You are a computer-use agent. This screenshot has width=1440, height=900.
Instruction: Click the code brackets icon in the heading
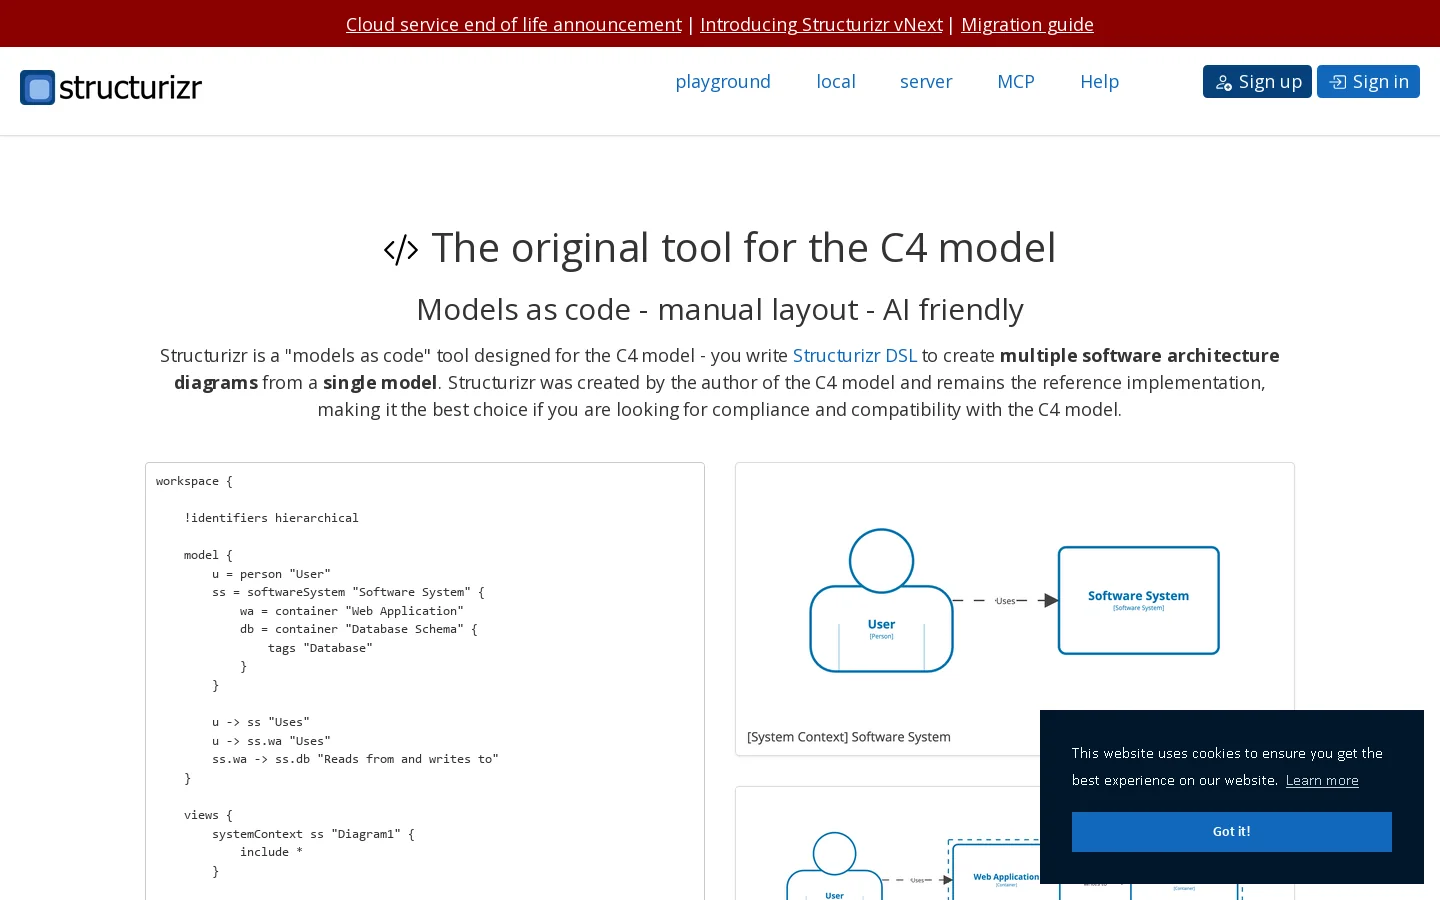(x=401, y=249)
